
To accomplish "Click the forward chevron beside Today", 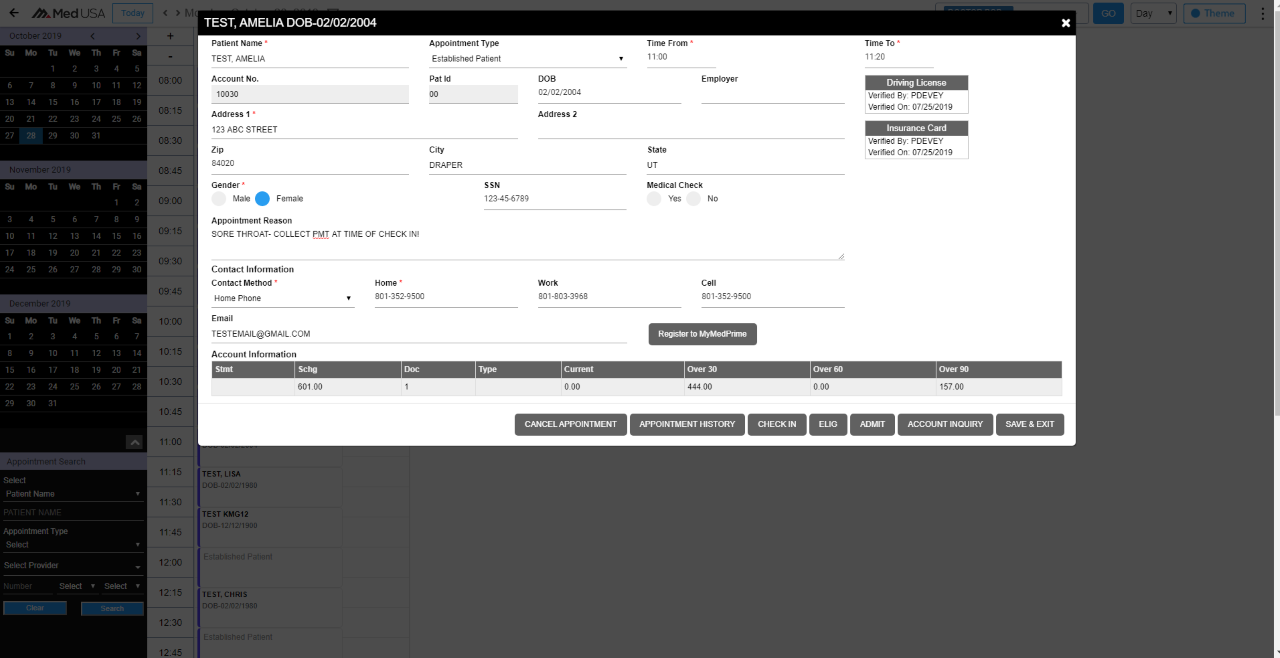I will (x=178, y=13).
